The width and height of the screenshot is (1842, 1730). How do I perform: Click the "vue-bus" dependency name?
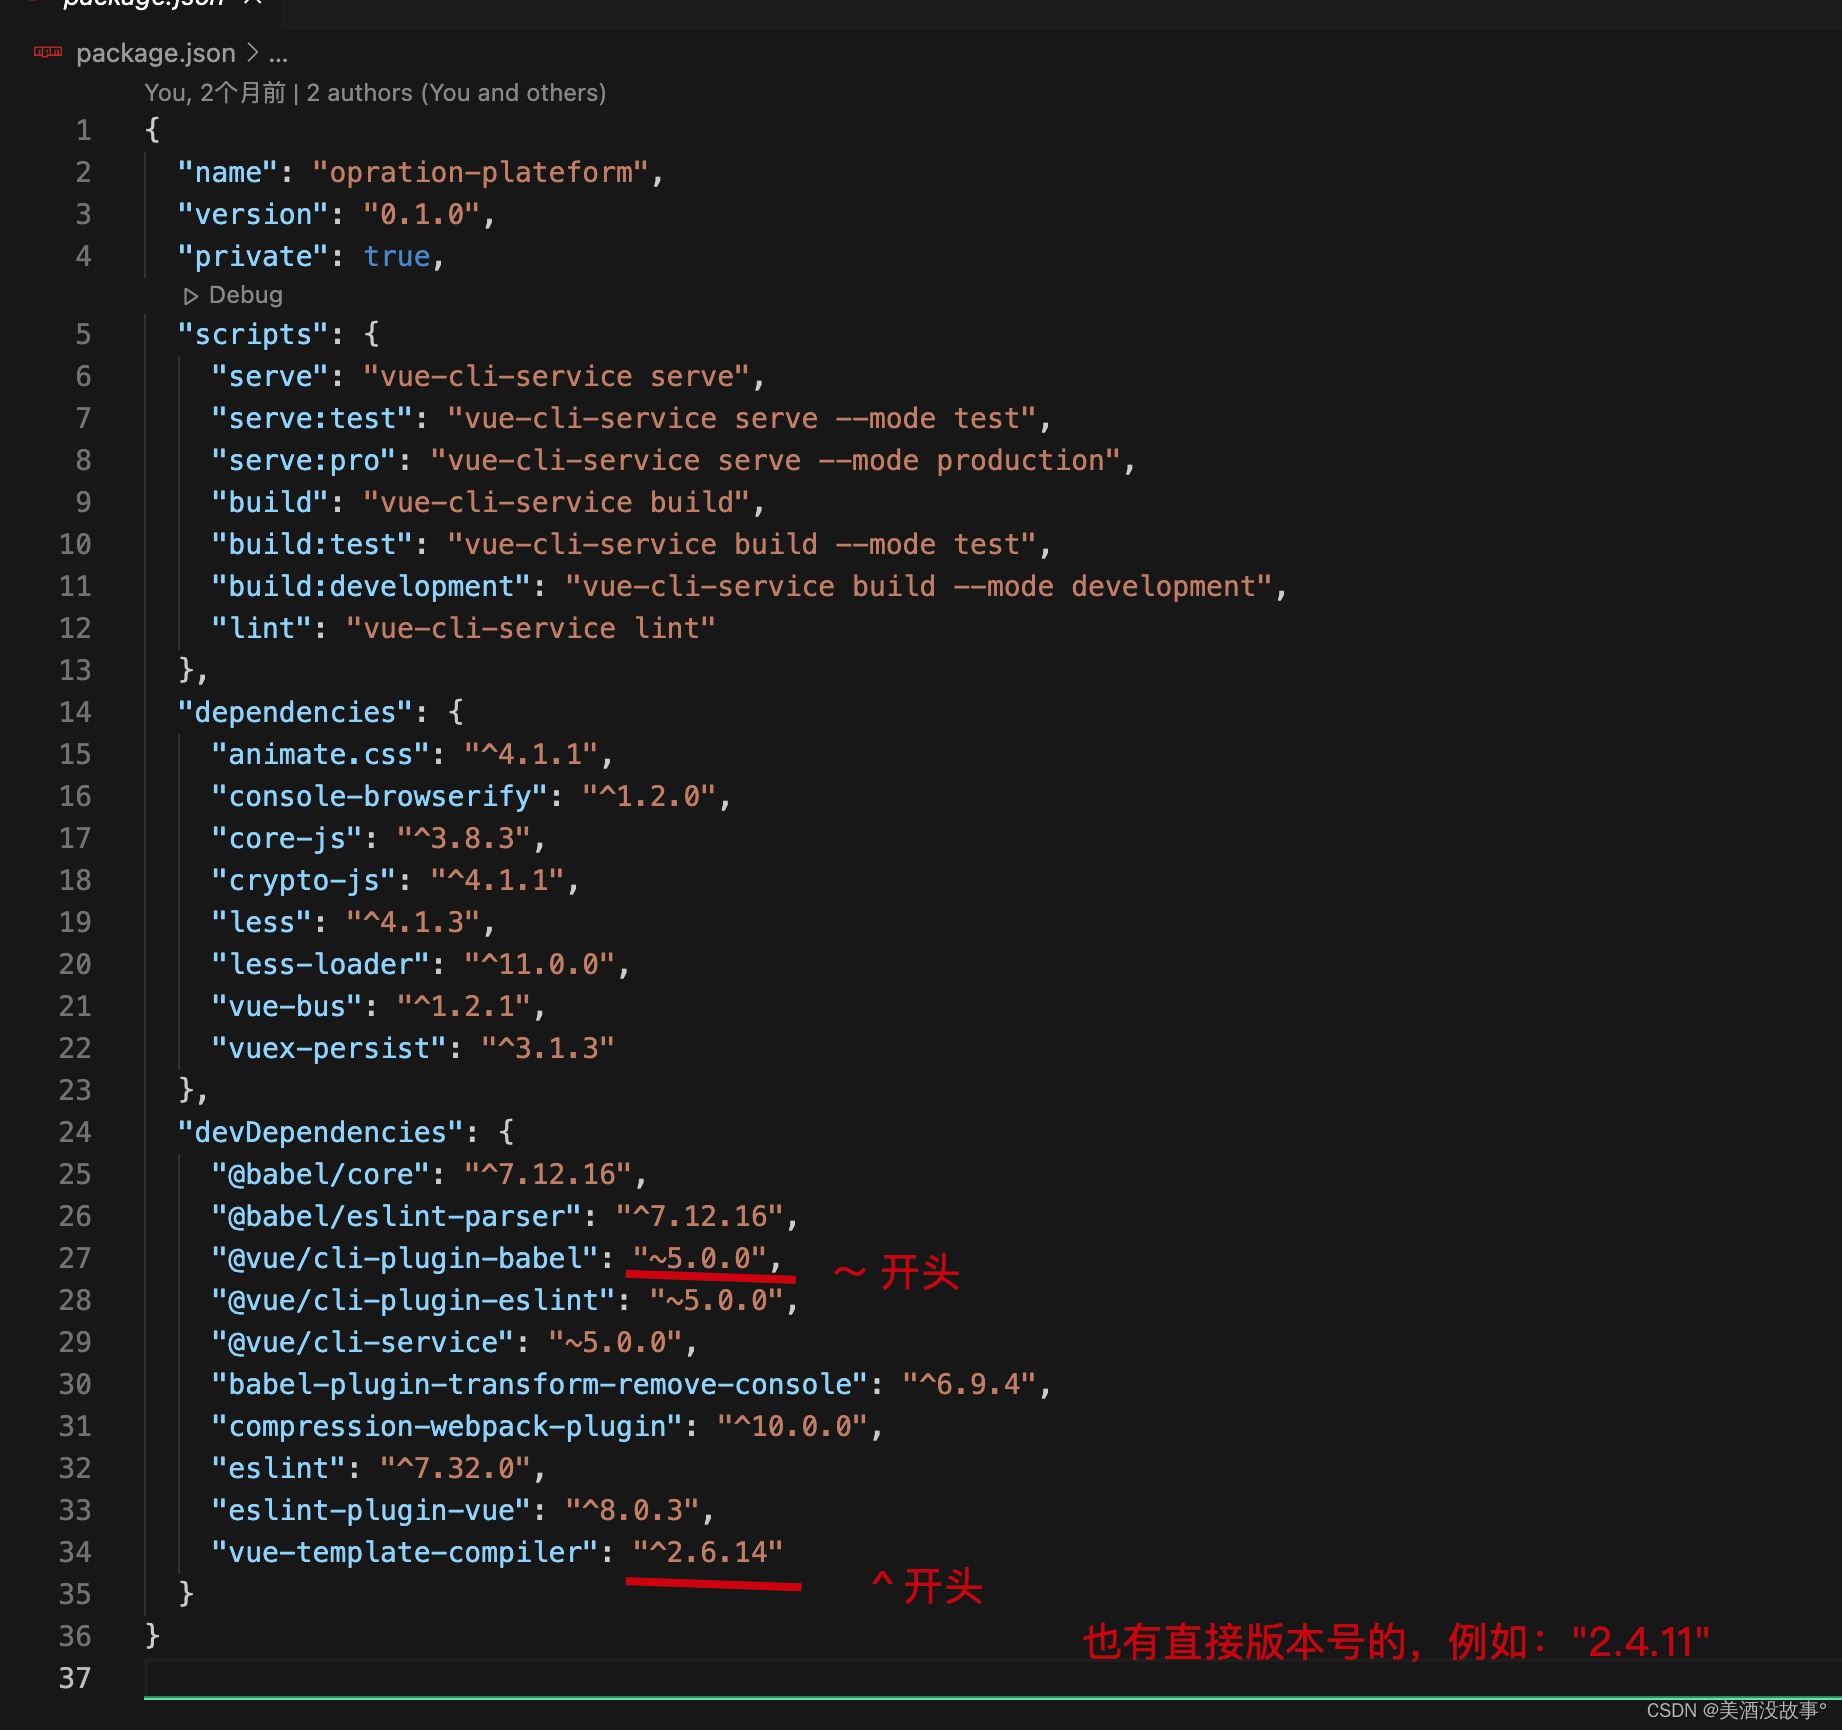pyautogui.click(x=287, y=1006)
